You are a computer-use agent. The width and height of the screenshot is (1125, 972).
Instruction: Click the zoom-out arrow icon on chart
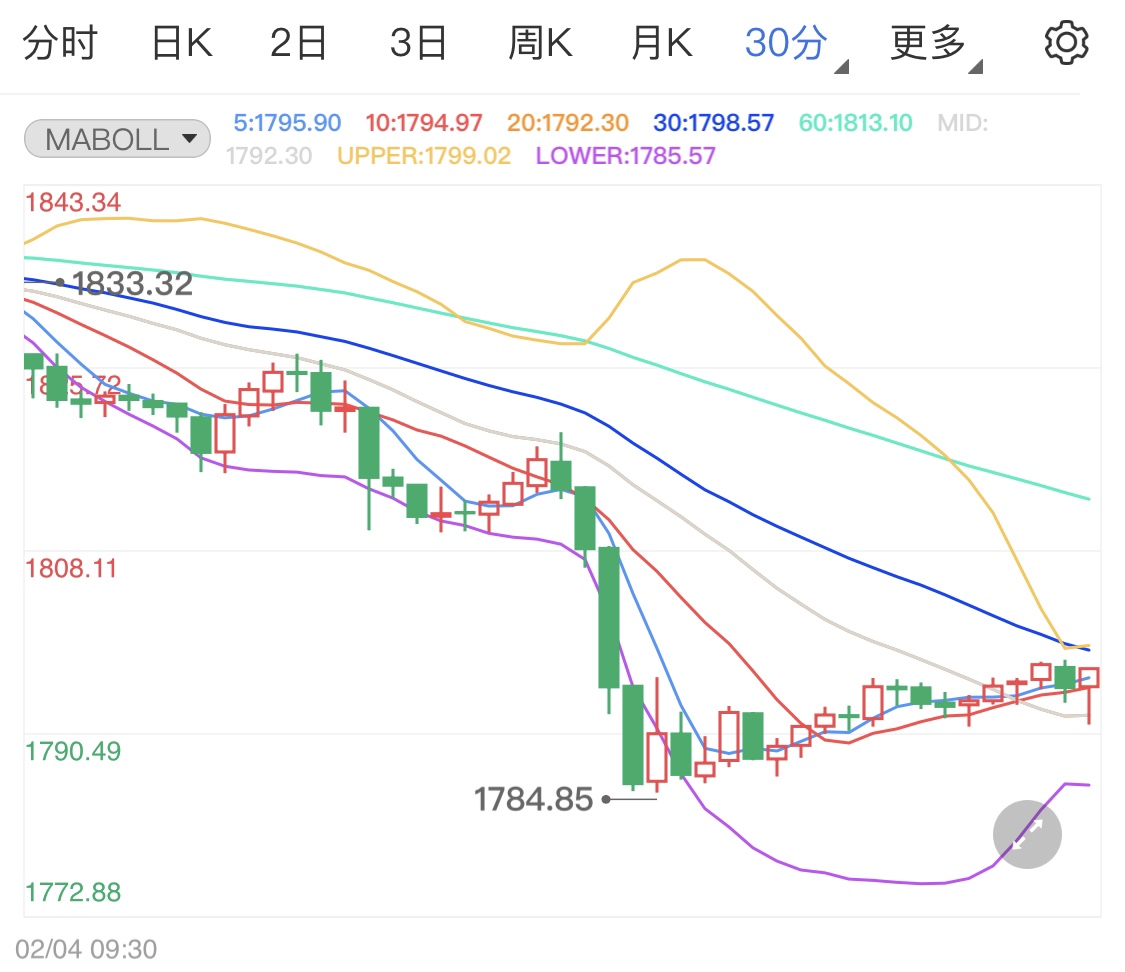1026,834
